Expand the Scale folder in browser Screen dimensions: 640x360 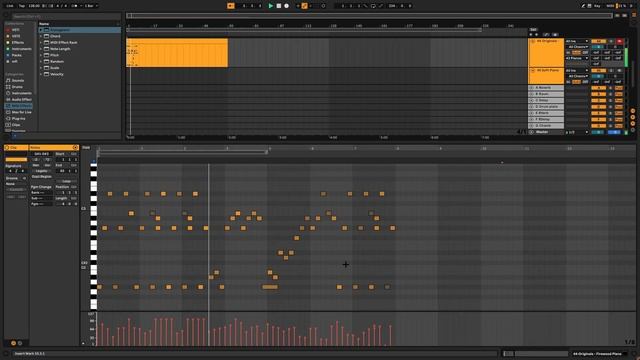[41, 68]
